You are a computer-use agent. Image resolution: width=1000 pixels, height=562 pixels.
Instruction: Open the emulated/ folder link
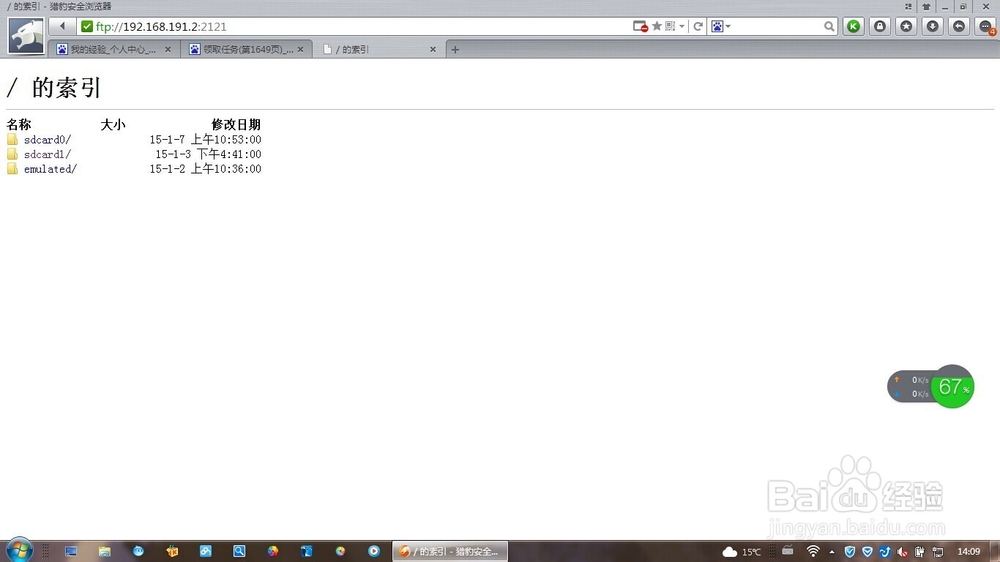(x=50, y=169)
